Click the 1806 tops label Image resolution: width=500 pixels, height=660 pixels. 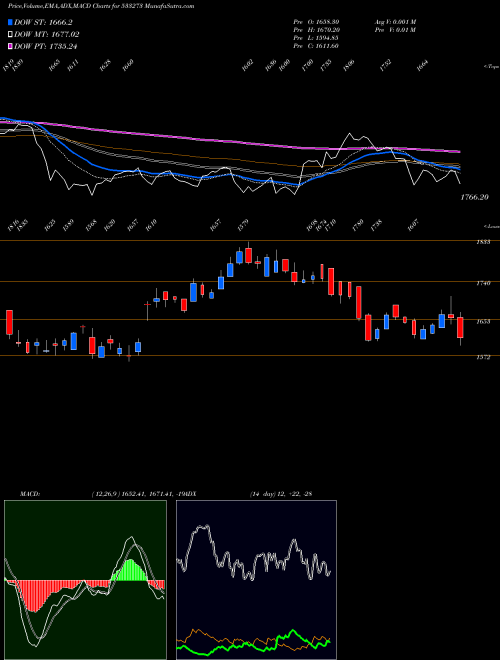tap(348, 65)
